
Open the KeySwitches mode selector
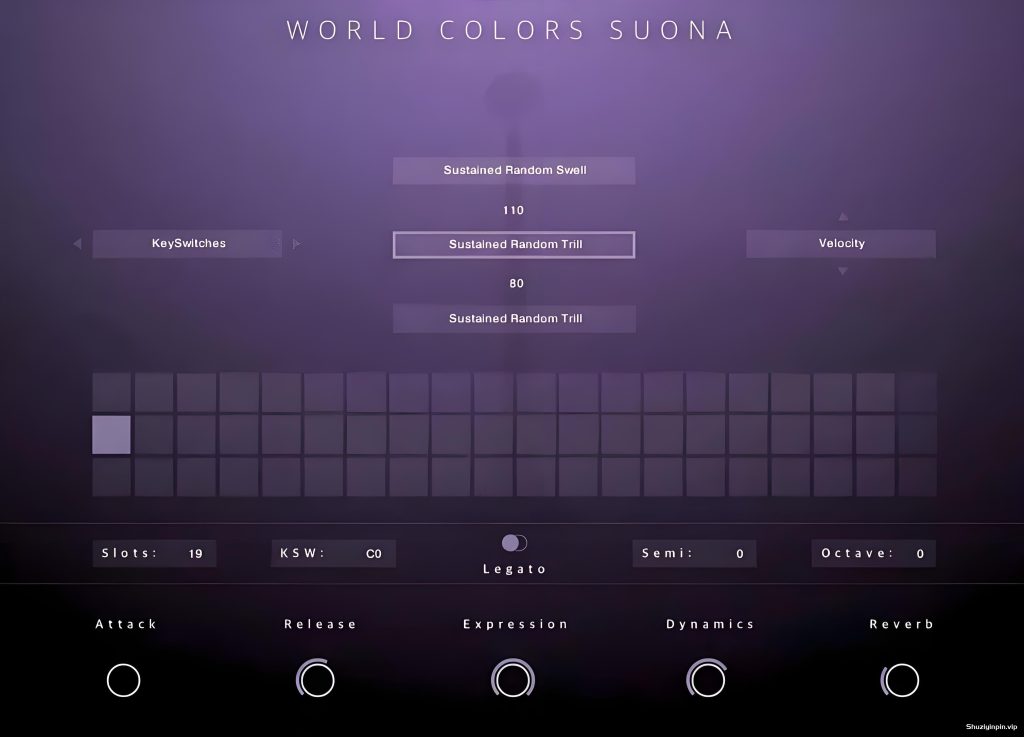tap(187, 243)
